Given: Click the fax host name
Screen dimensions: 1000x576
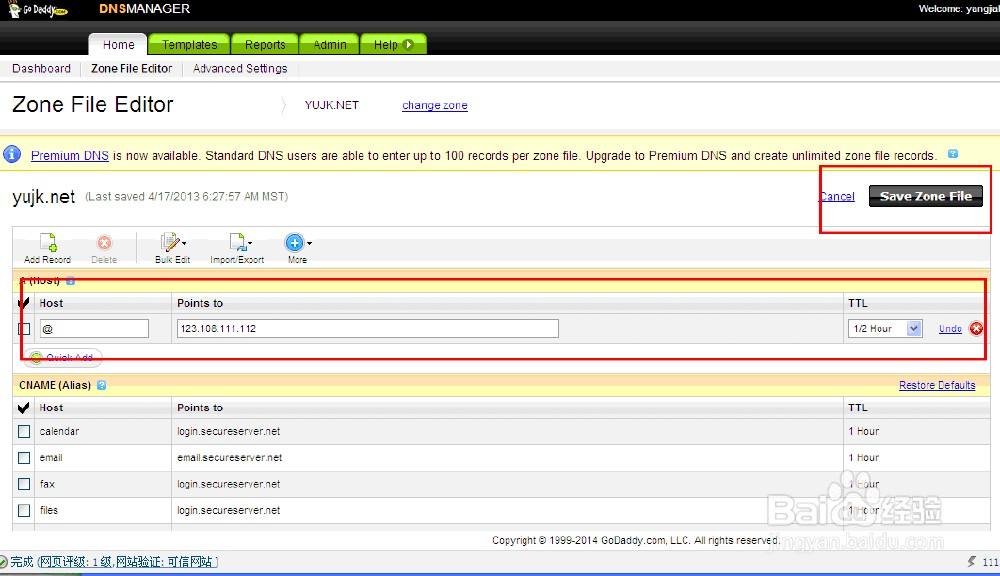Looking at the screenshot, I should (47, 484).
